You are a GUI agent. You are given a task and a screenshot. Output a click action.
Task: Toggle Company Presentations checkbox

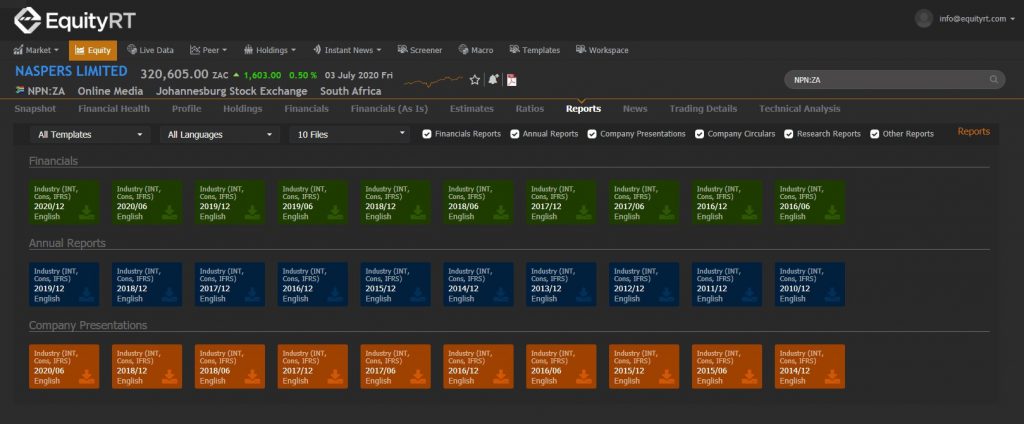[592, 134]
